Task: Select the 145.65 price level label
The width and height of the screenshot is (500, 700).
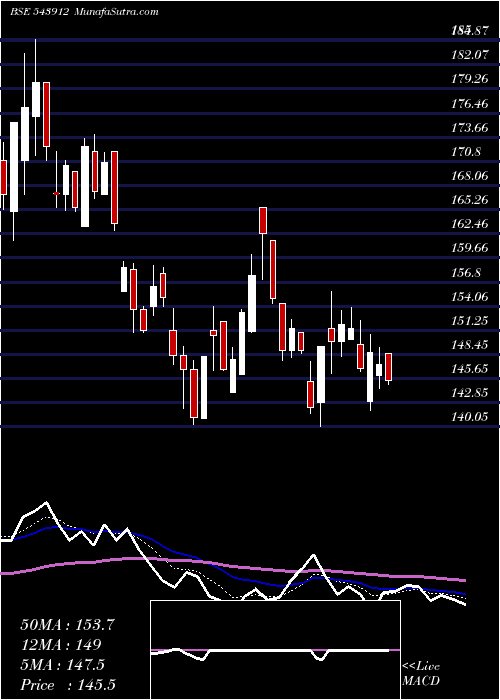Action: tap(469, 369)
